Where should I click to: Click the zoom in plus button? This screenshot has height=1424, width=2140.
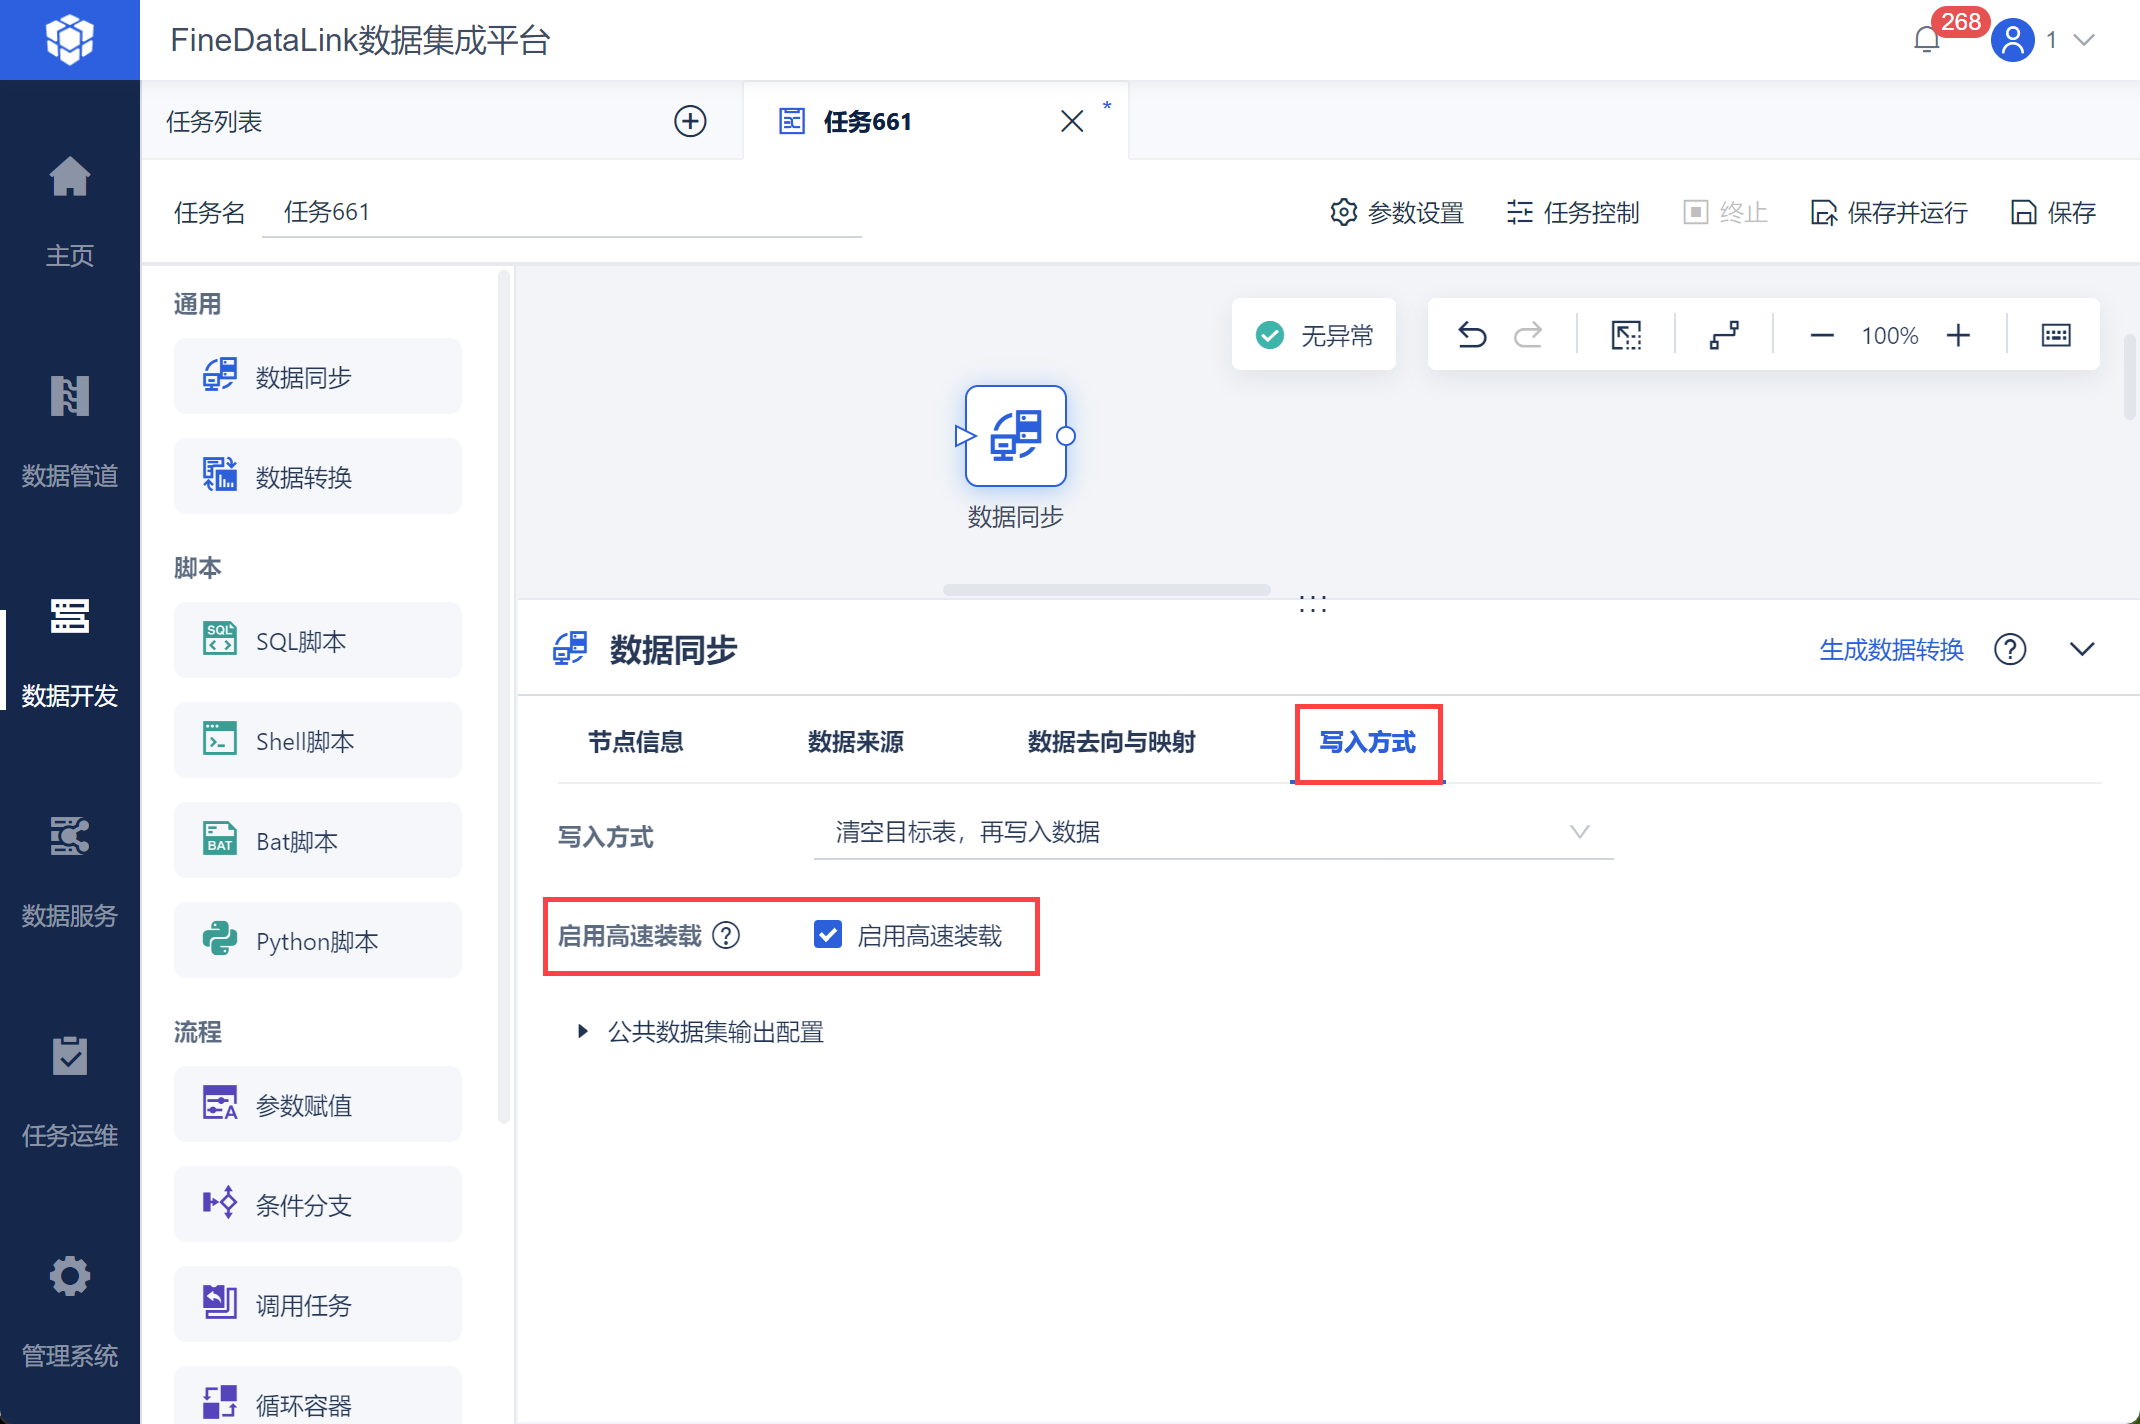click(x=1958, y=335)
